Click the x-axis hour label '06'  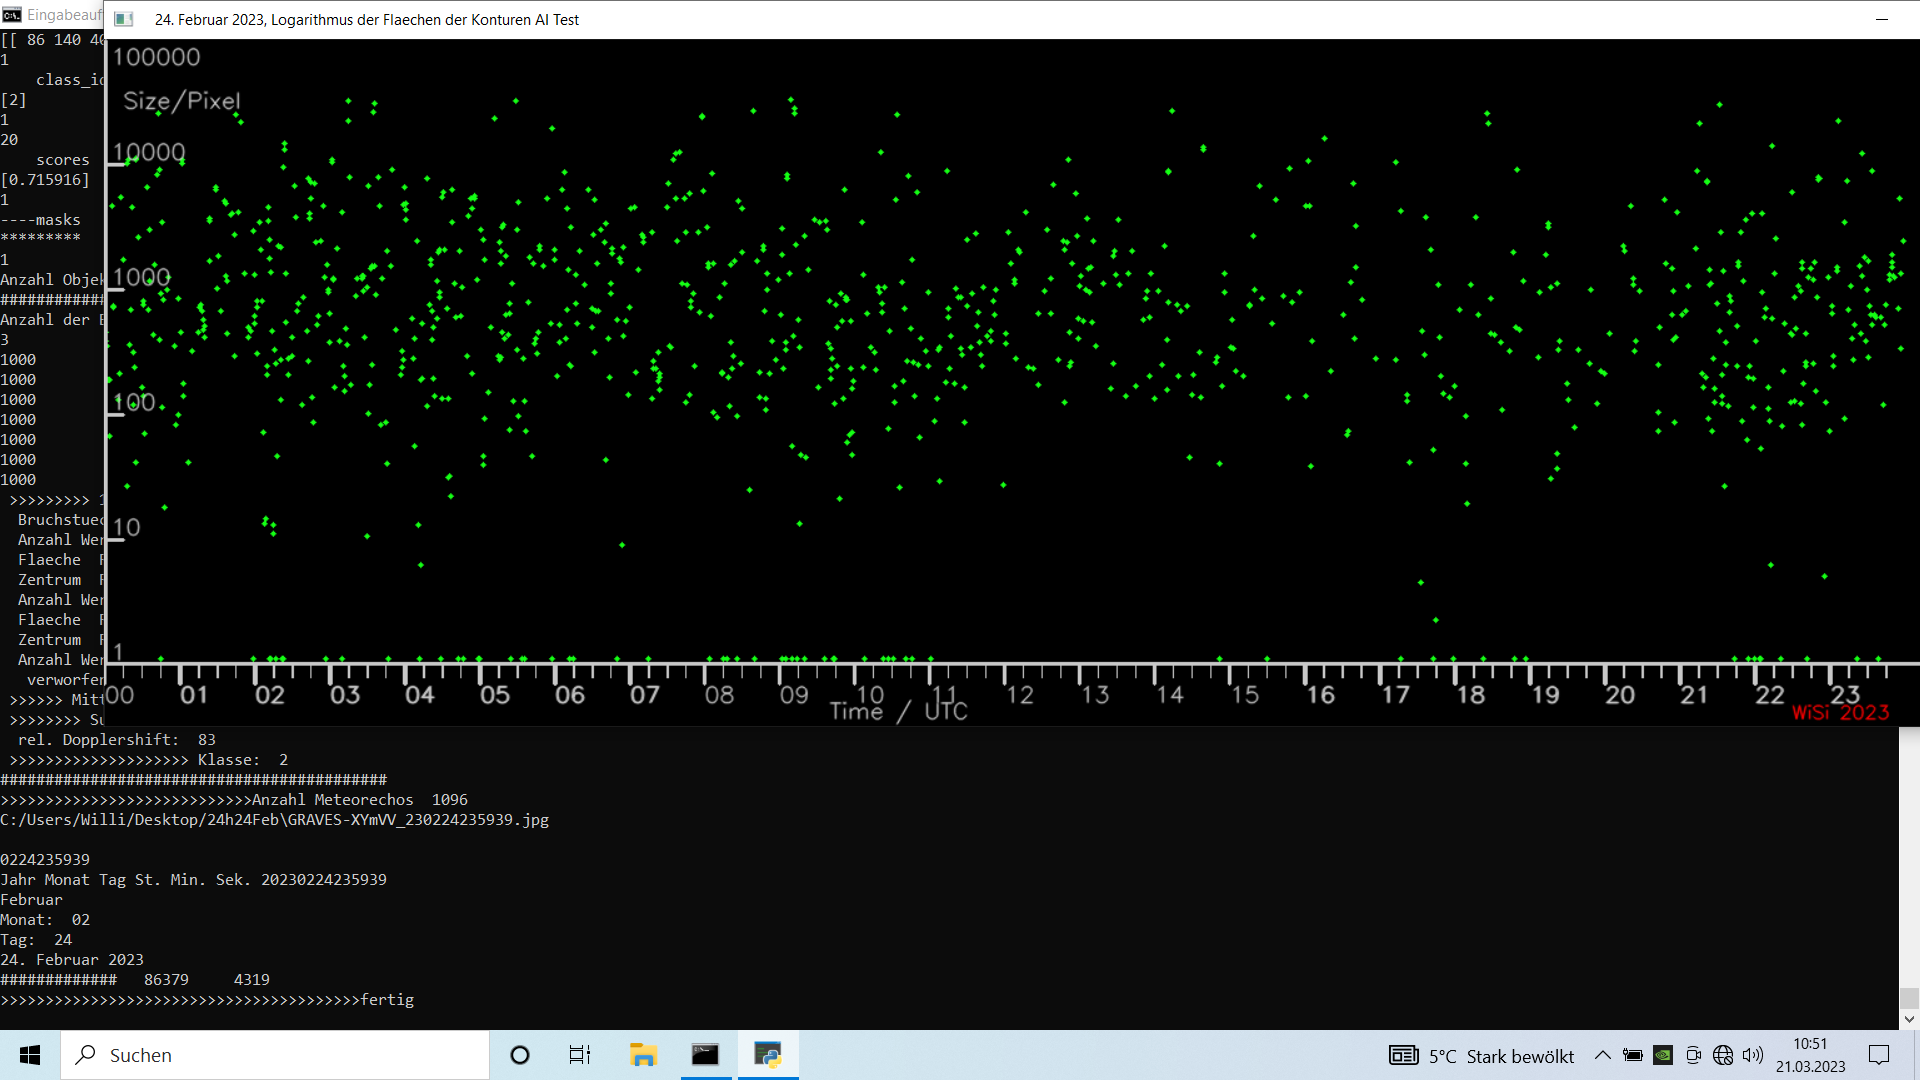[570, 695]
